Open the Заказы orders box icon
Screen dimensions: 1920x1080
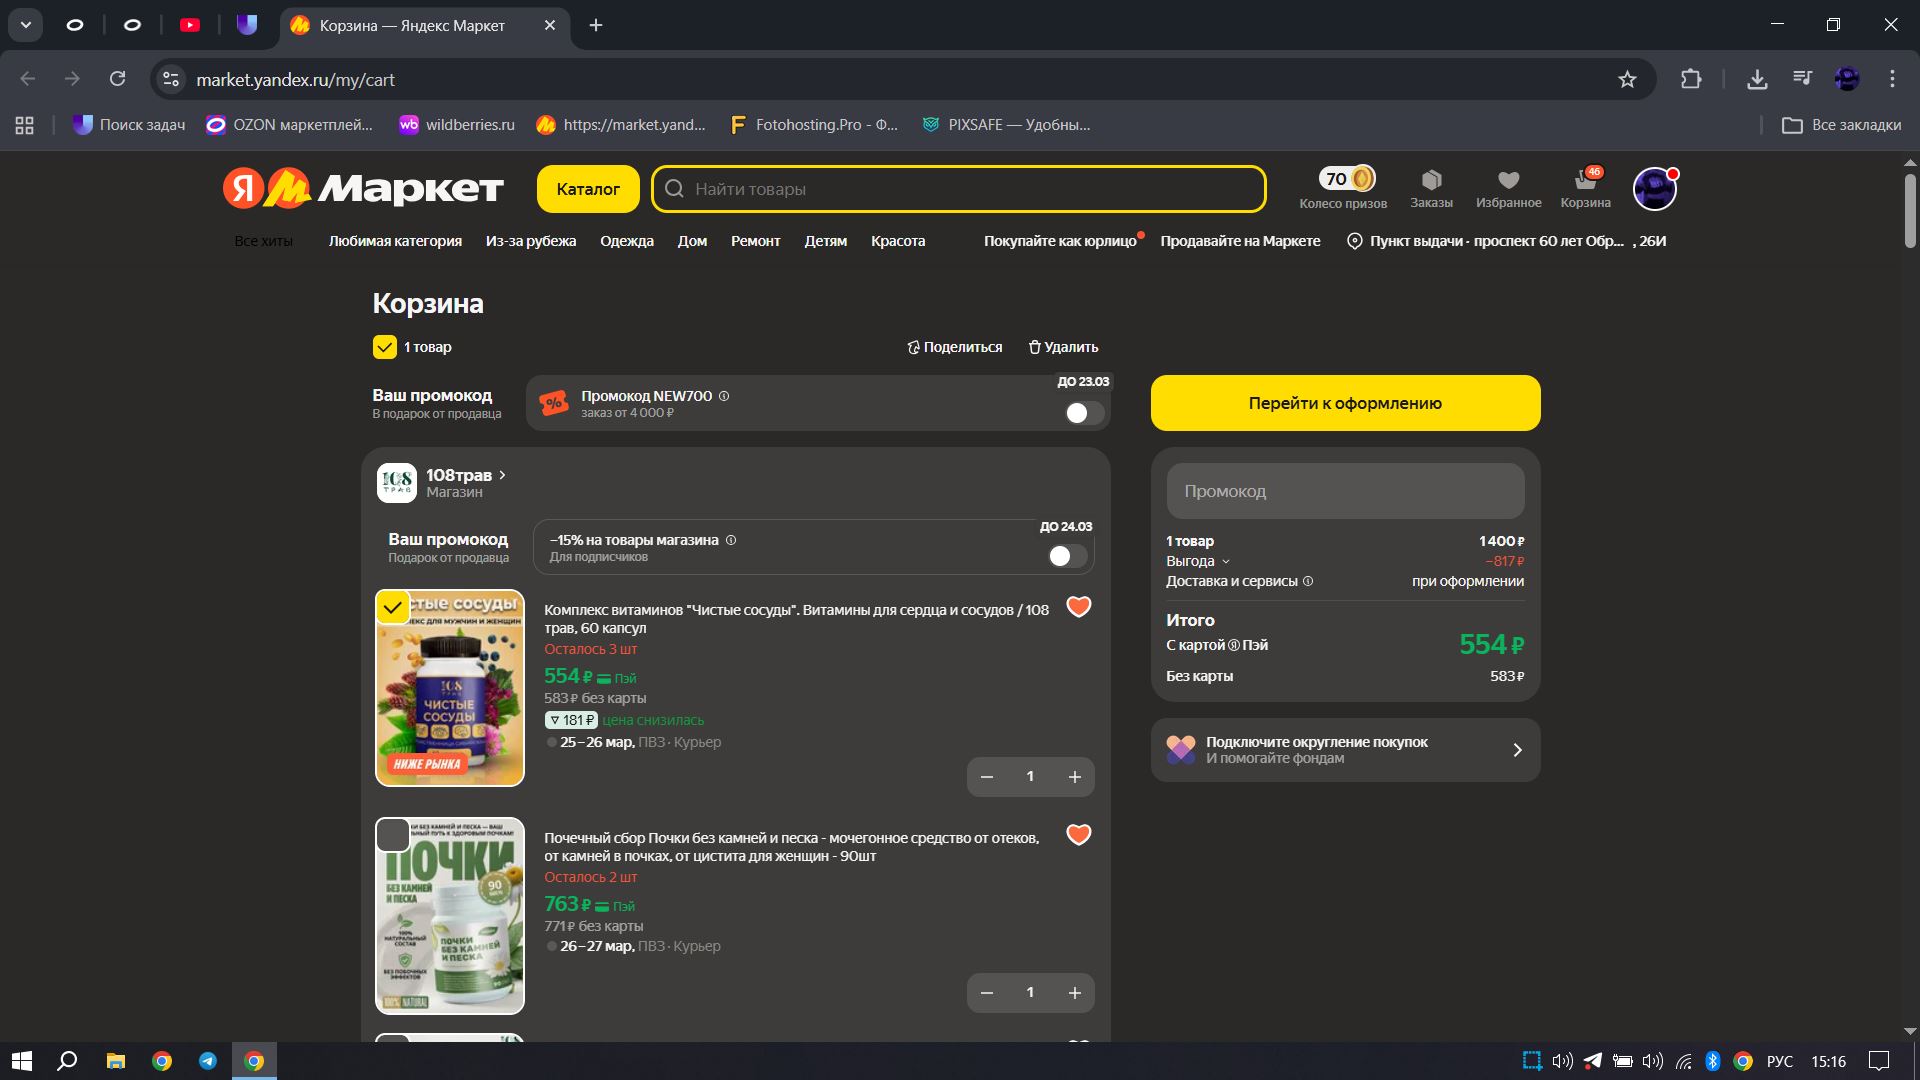pos(1431,180)
